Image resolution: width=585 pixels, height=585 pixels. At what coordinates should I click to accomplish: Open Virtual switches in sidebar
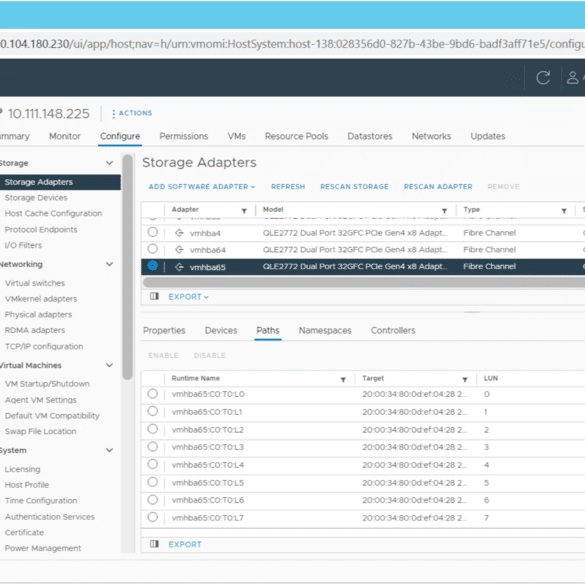pyautogui.click(x=35, y=283)
